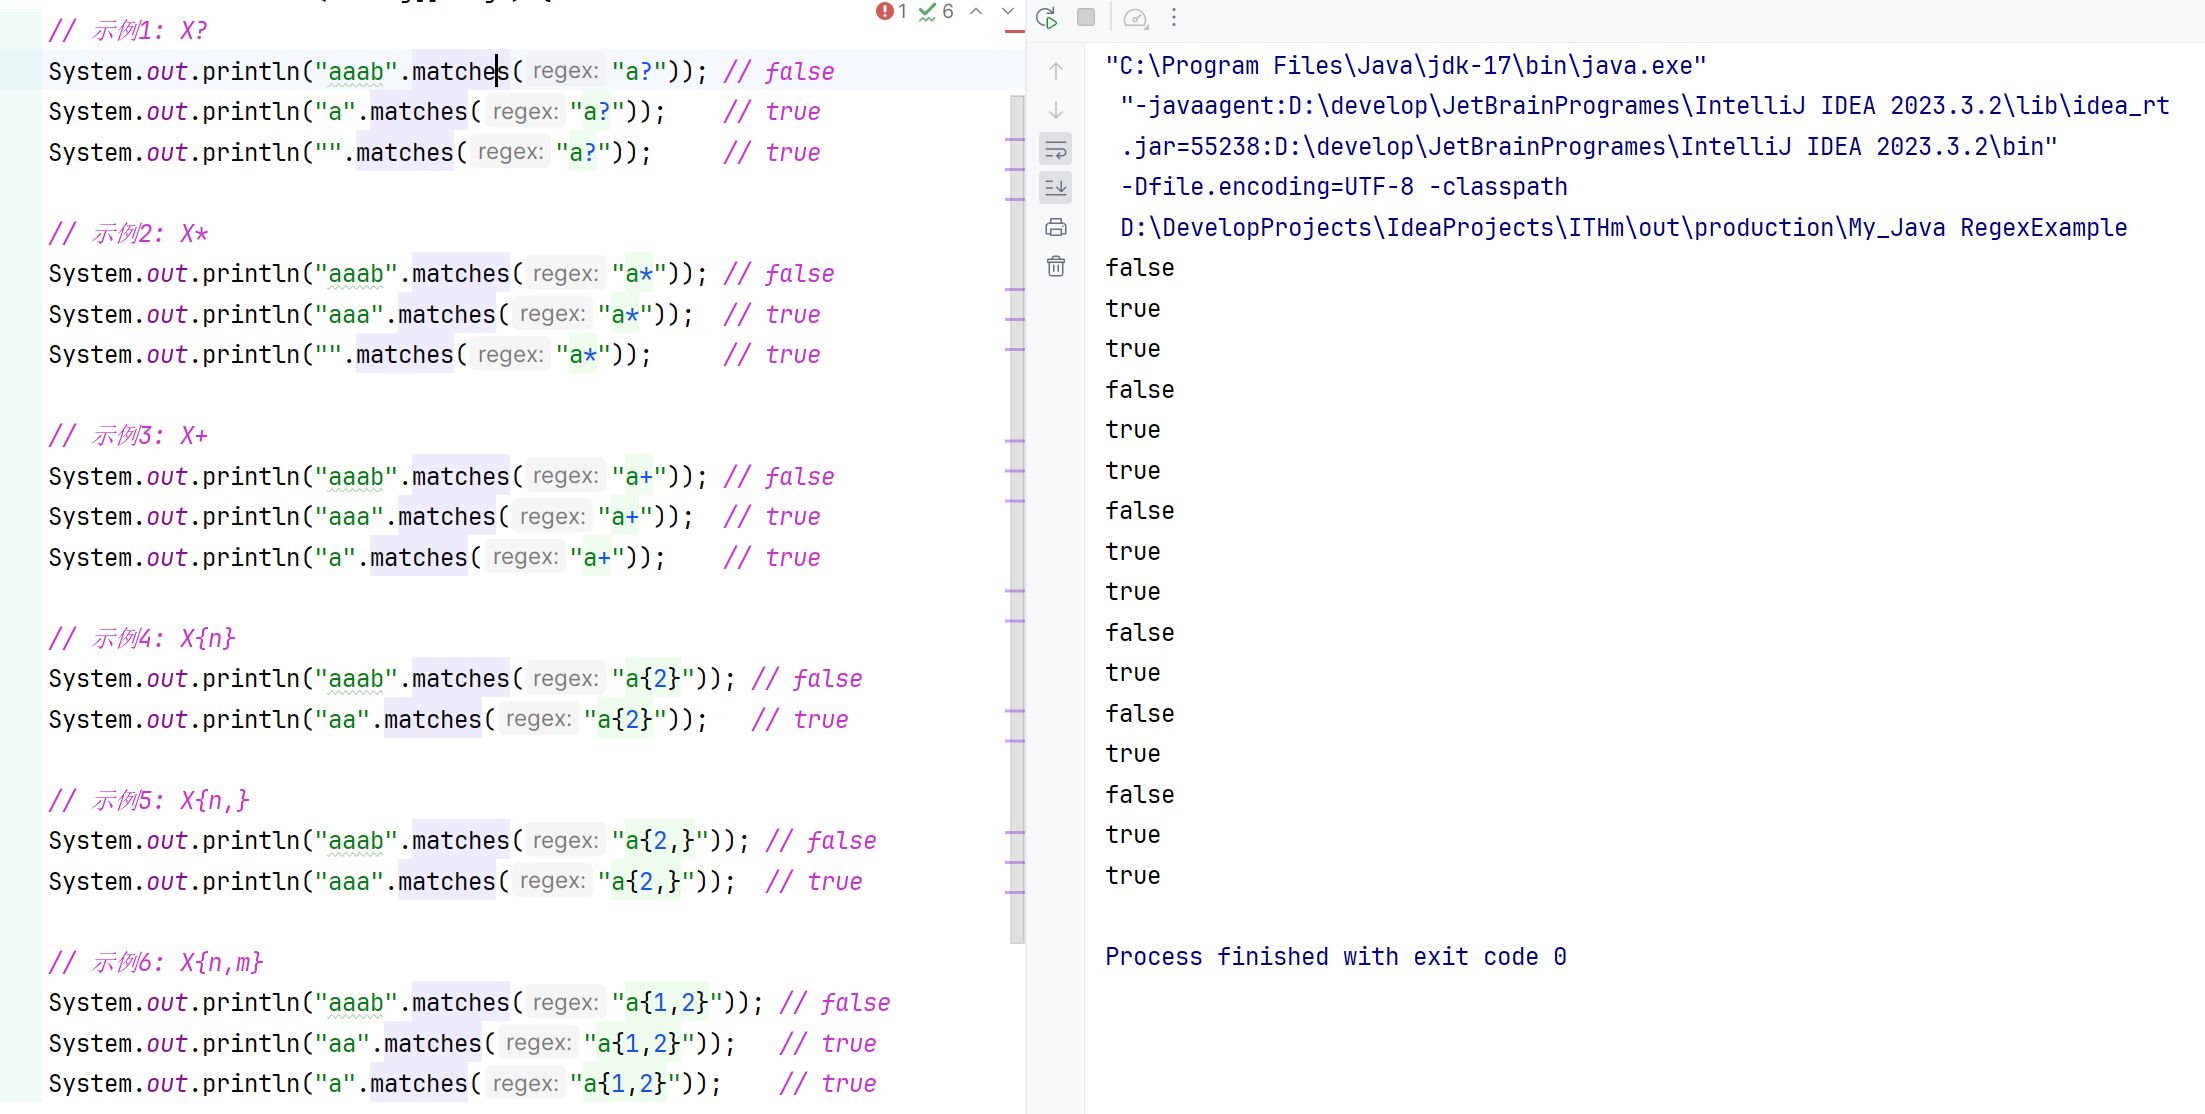Click the comment '// 示例6: X{n,m}'
2205x1114 pixels.
(x=156, y=962)
